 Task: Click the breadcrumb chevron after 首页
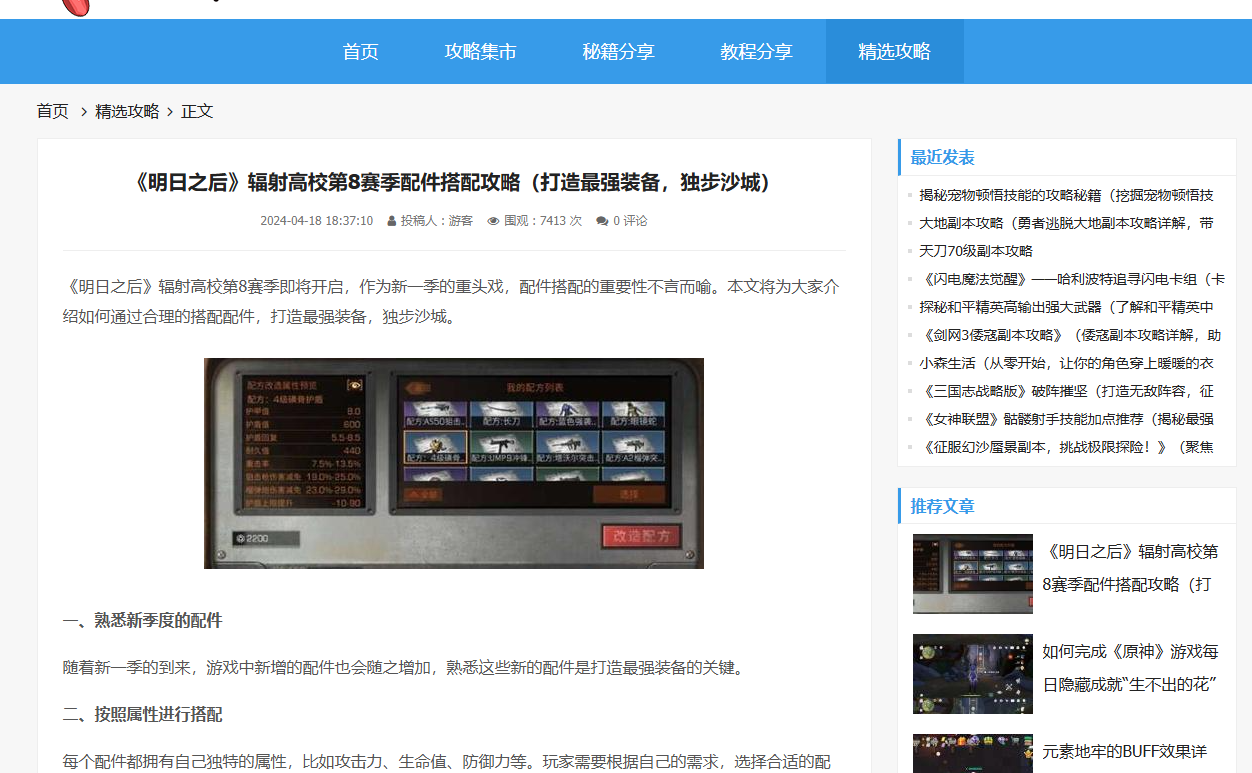click(84, 112)
